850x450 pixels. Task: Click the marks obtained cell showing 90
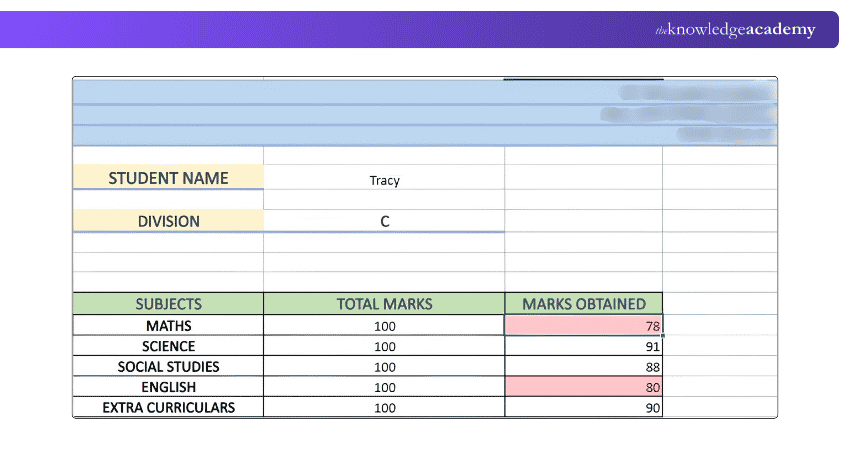pos(583,407)
